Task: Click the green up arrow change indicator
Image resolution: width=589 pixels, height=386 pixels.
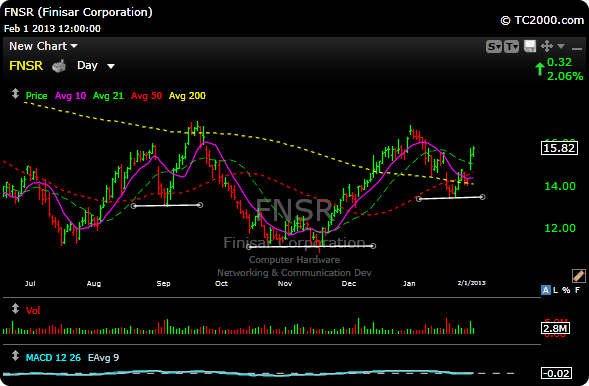Action: pyautogui.click(x=540, y=69)
